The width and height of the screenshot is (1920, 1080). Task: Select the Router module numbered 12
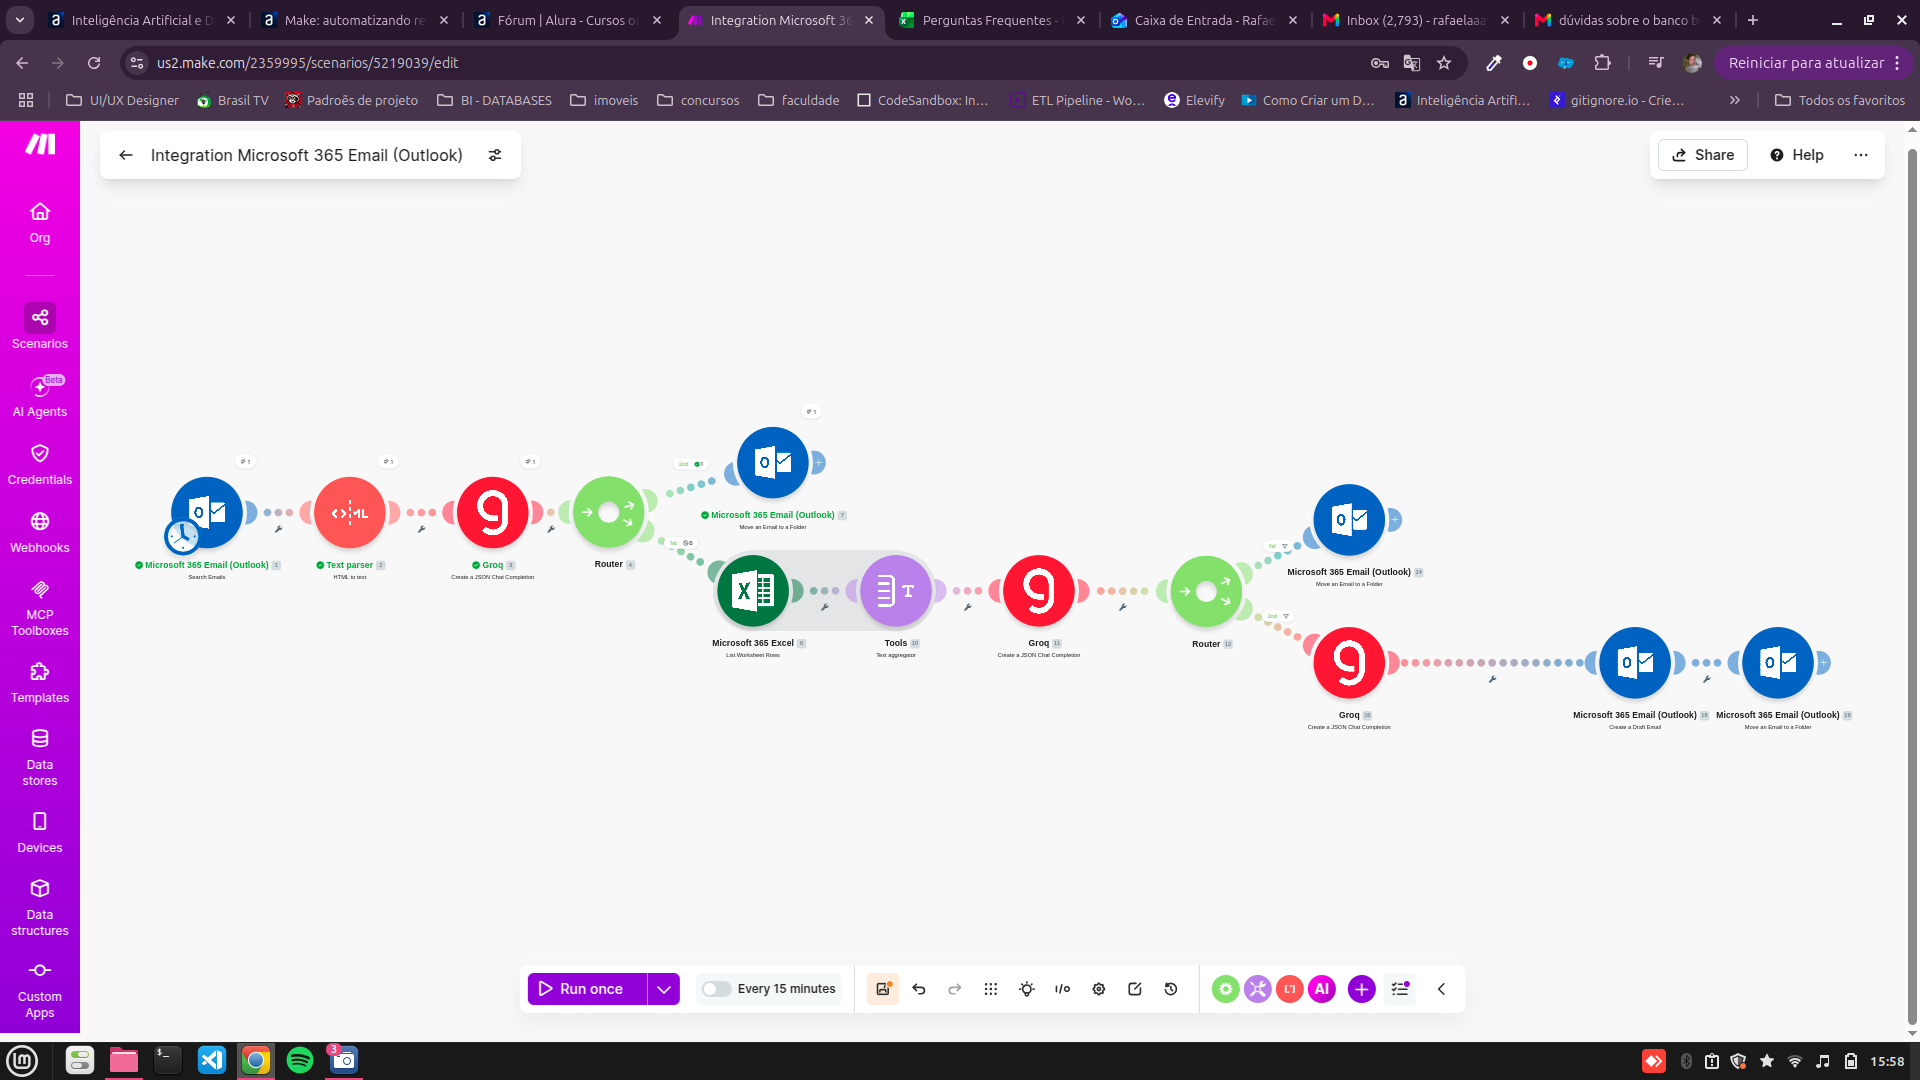coord(1206,592)
